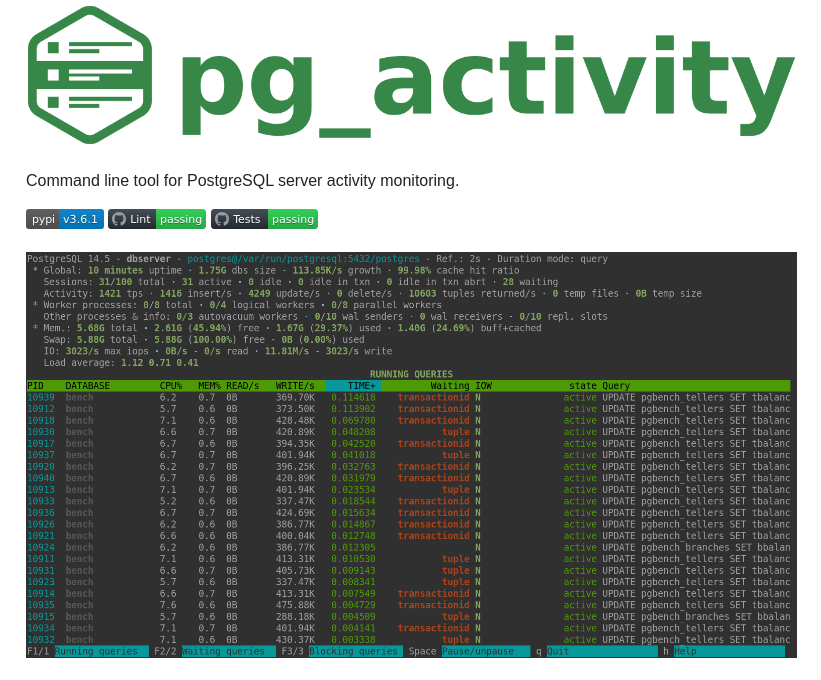This screenshot has width=821, height=680.
Task: Switch to the F2 Waiting queries view
Action: (228, 650)
